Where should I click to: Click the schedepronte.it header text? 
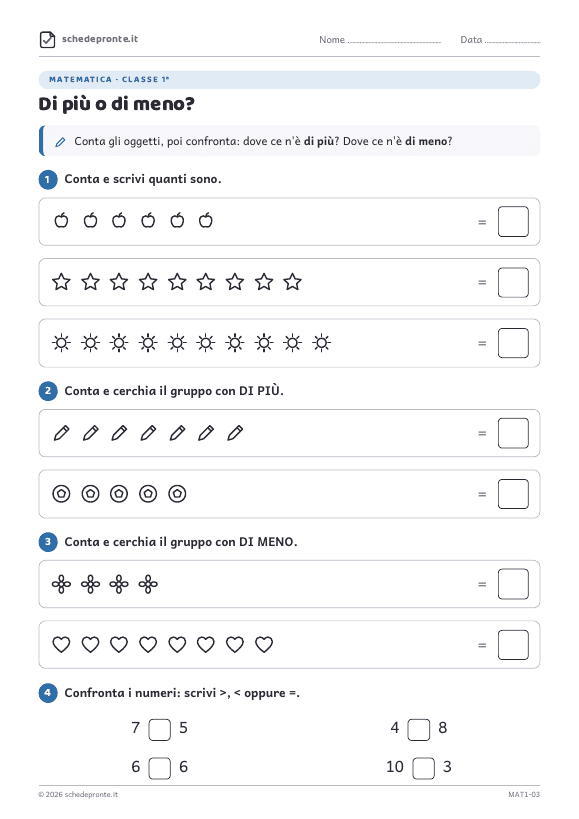click(100, 39)
